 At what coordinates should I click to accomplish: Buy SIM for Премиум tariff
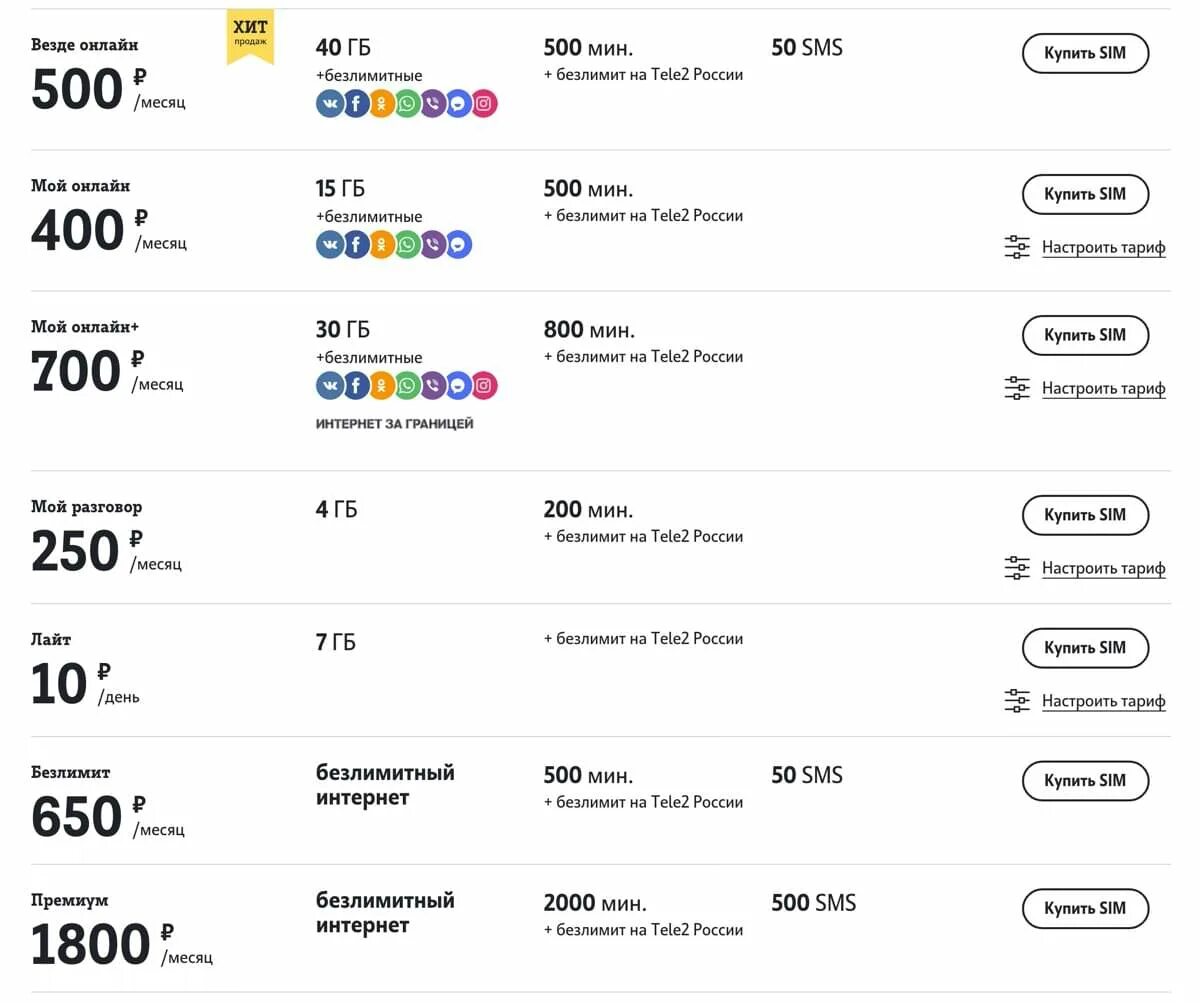click(x=1085, y=909)
